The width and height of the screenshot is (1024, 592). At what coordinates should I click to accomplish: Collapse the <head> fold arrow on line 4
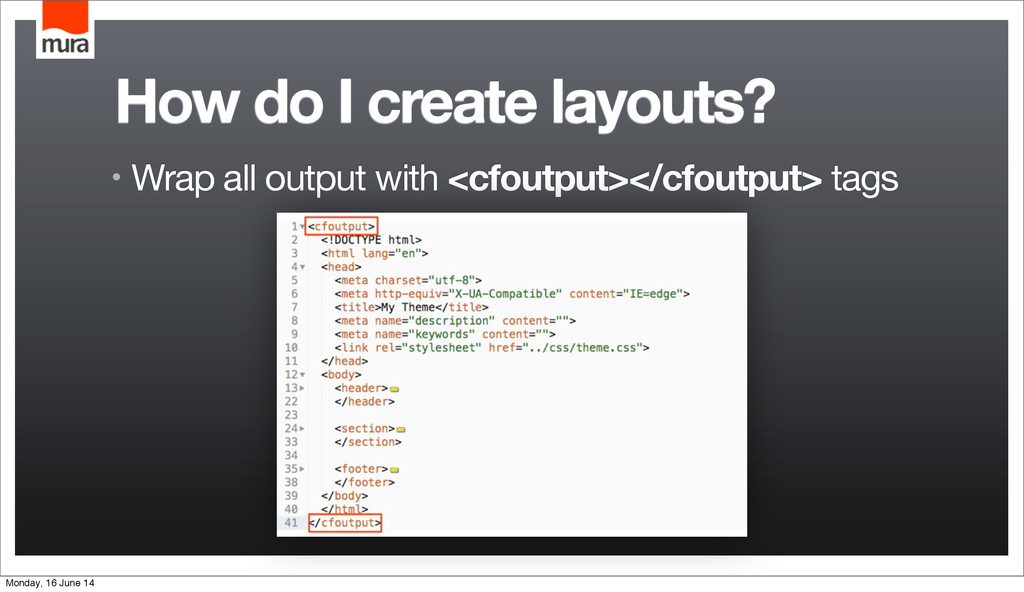click(302, 267)
